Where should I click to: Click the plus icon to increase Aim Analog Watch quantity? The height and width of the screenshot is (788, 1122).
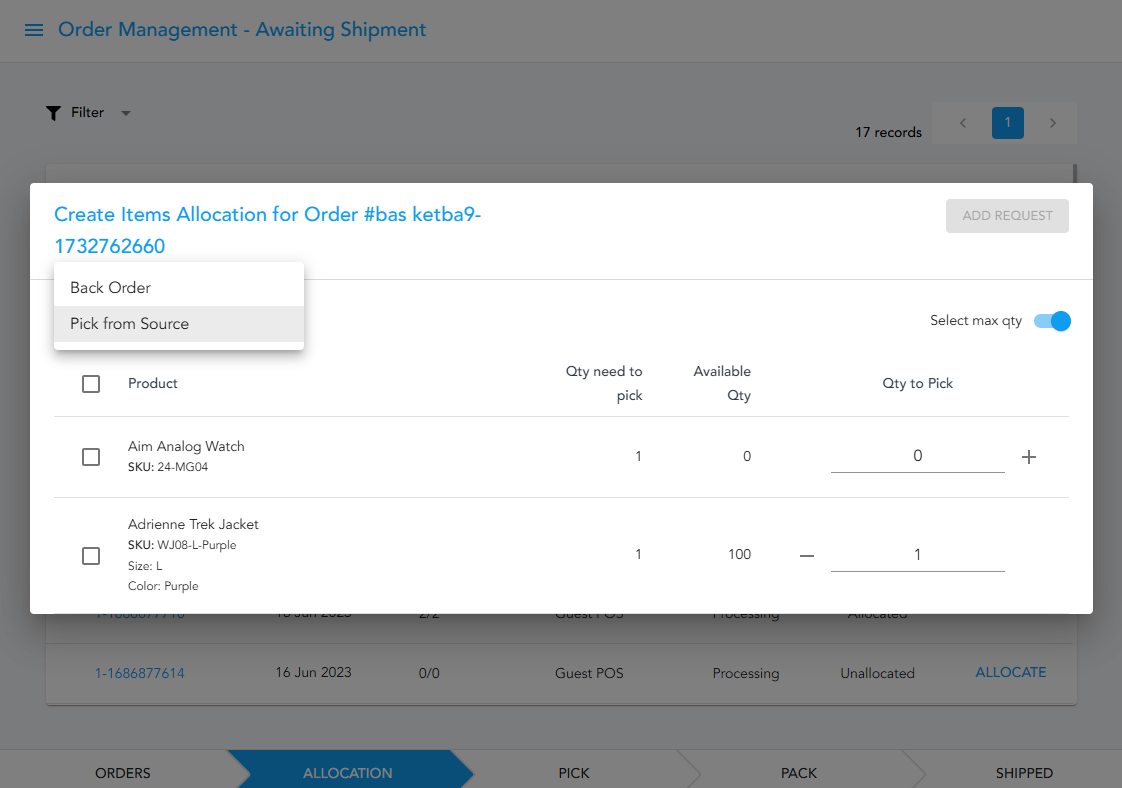tap(1029, 456)
